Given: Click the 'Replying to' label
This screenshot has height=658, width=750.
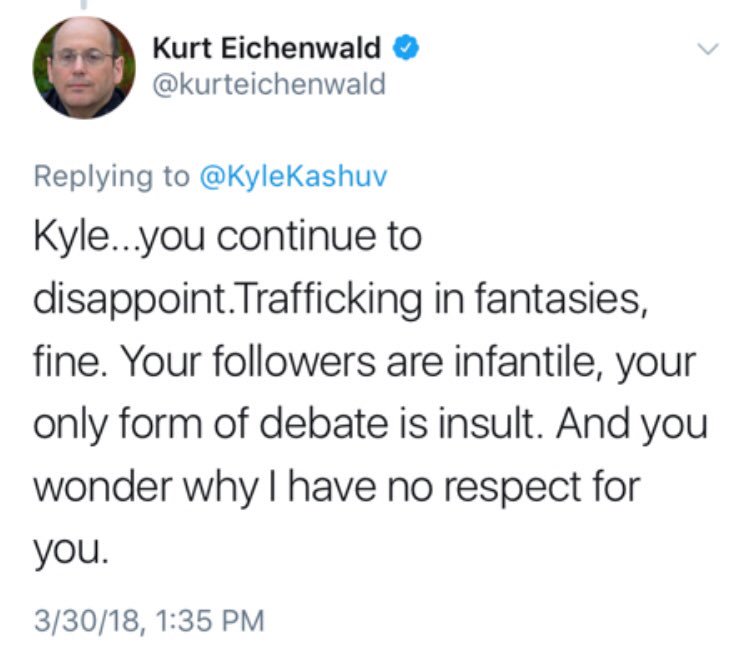Looking at the screenshot, I should pyautogui.click(x=111, y=177).
